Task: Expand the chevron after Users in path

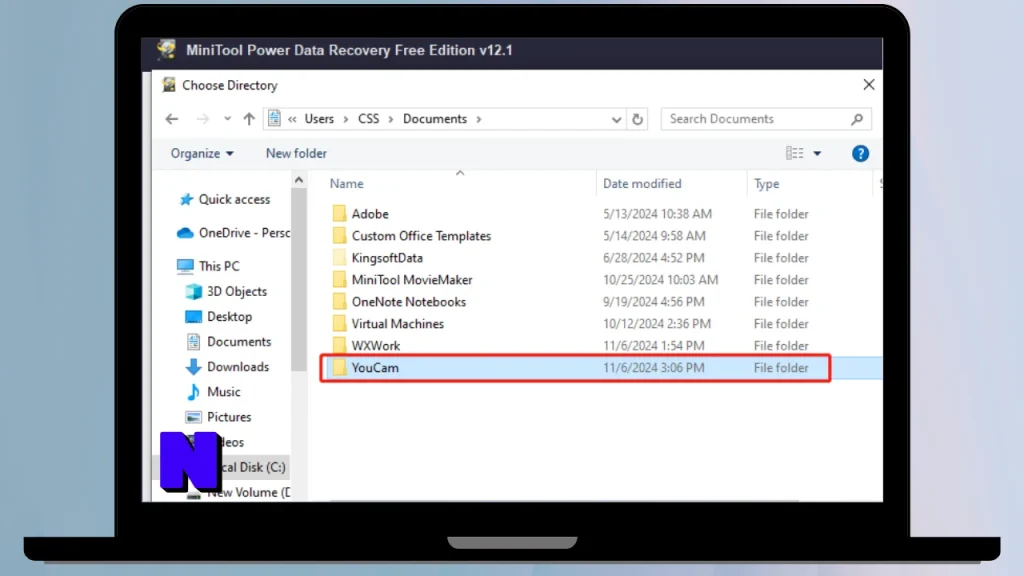Action: pos(345,120)
